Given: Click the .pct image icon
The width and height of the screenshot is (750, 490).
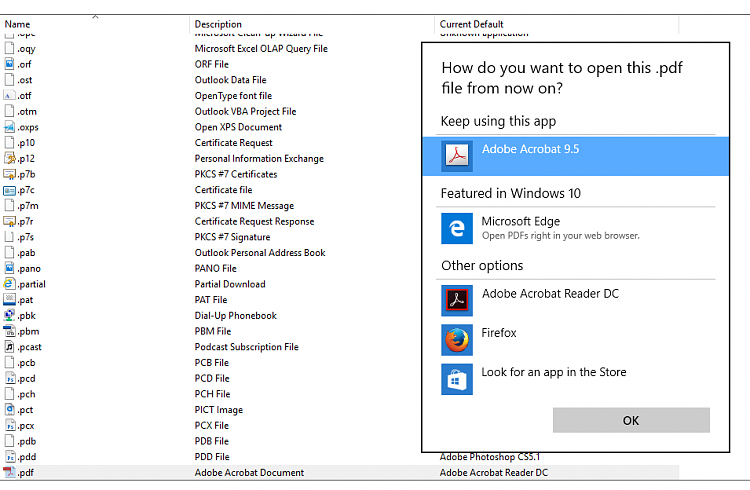Looking at the screenshot, I should [x=9, y=410].
